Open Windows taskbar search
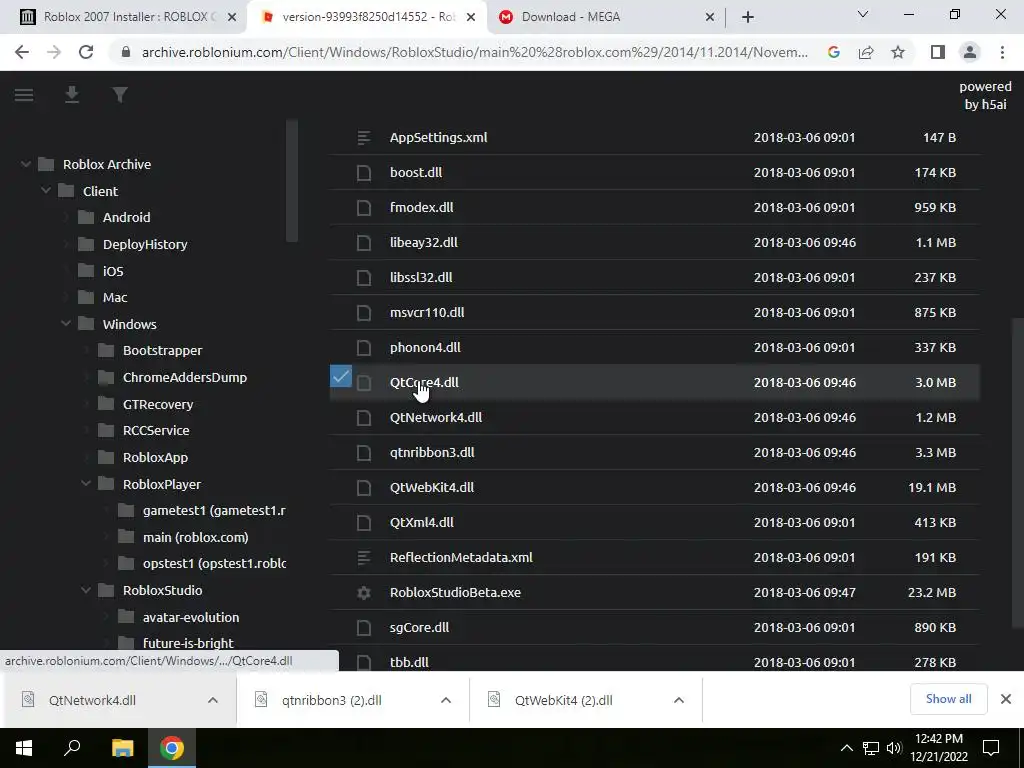Image resolution: width=1024 pixels, height=768 pixels. pos(72,748)
